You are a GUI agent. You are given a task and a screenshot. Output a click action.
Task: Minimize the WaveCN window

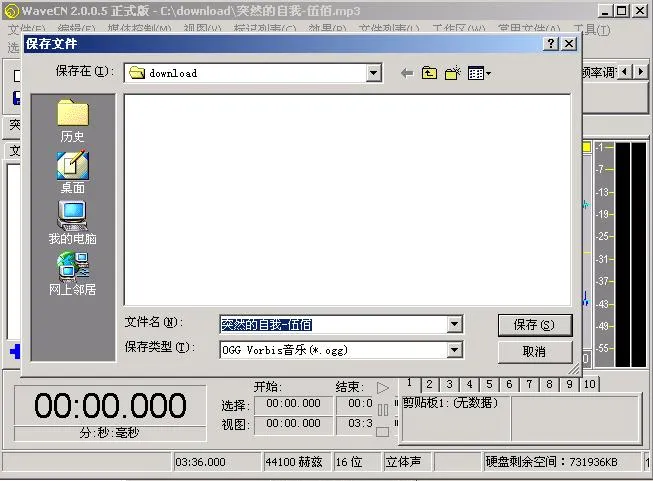pos(605,11)
